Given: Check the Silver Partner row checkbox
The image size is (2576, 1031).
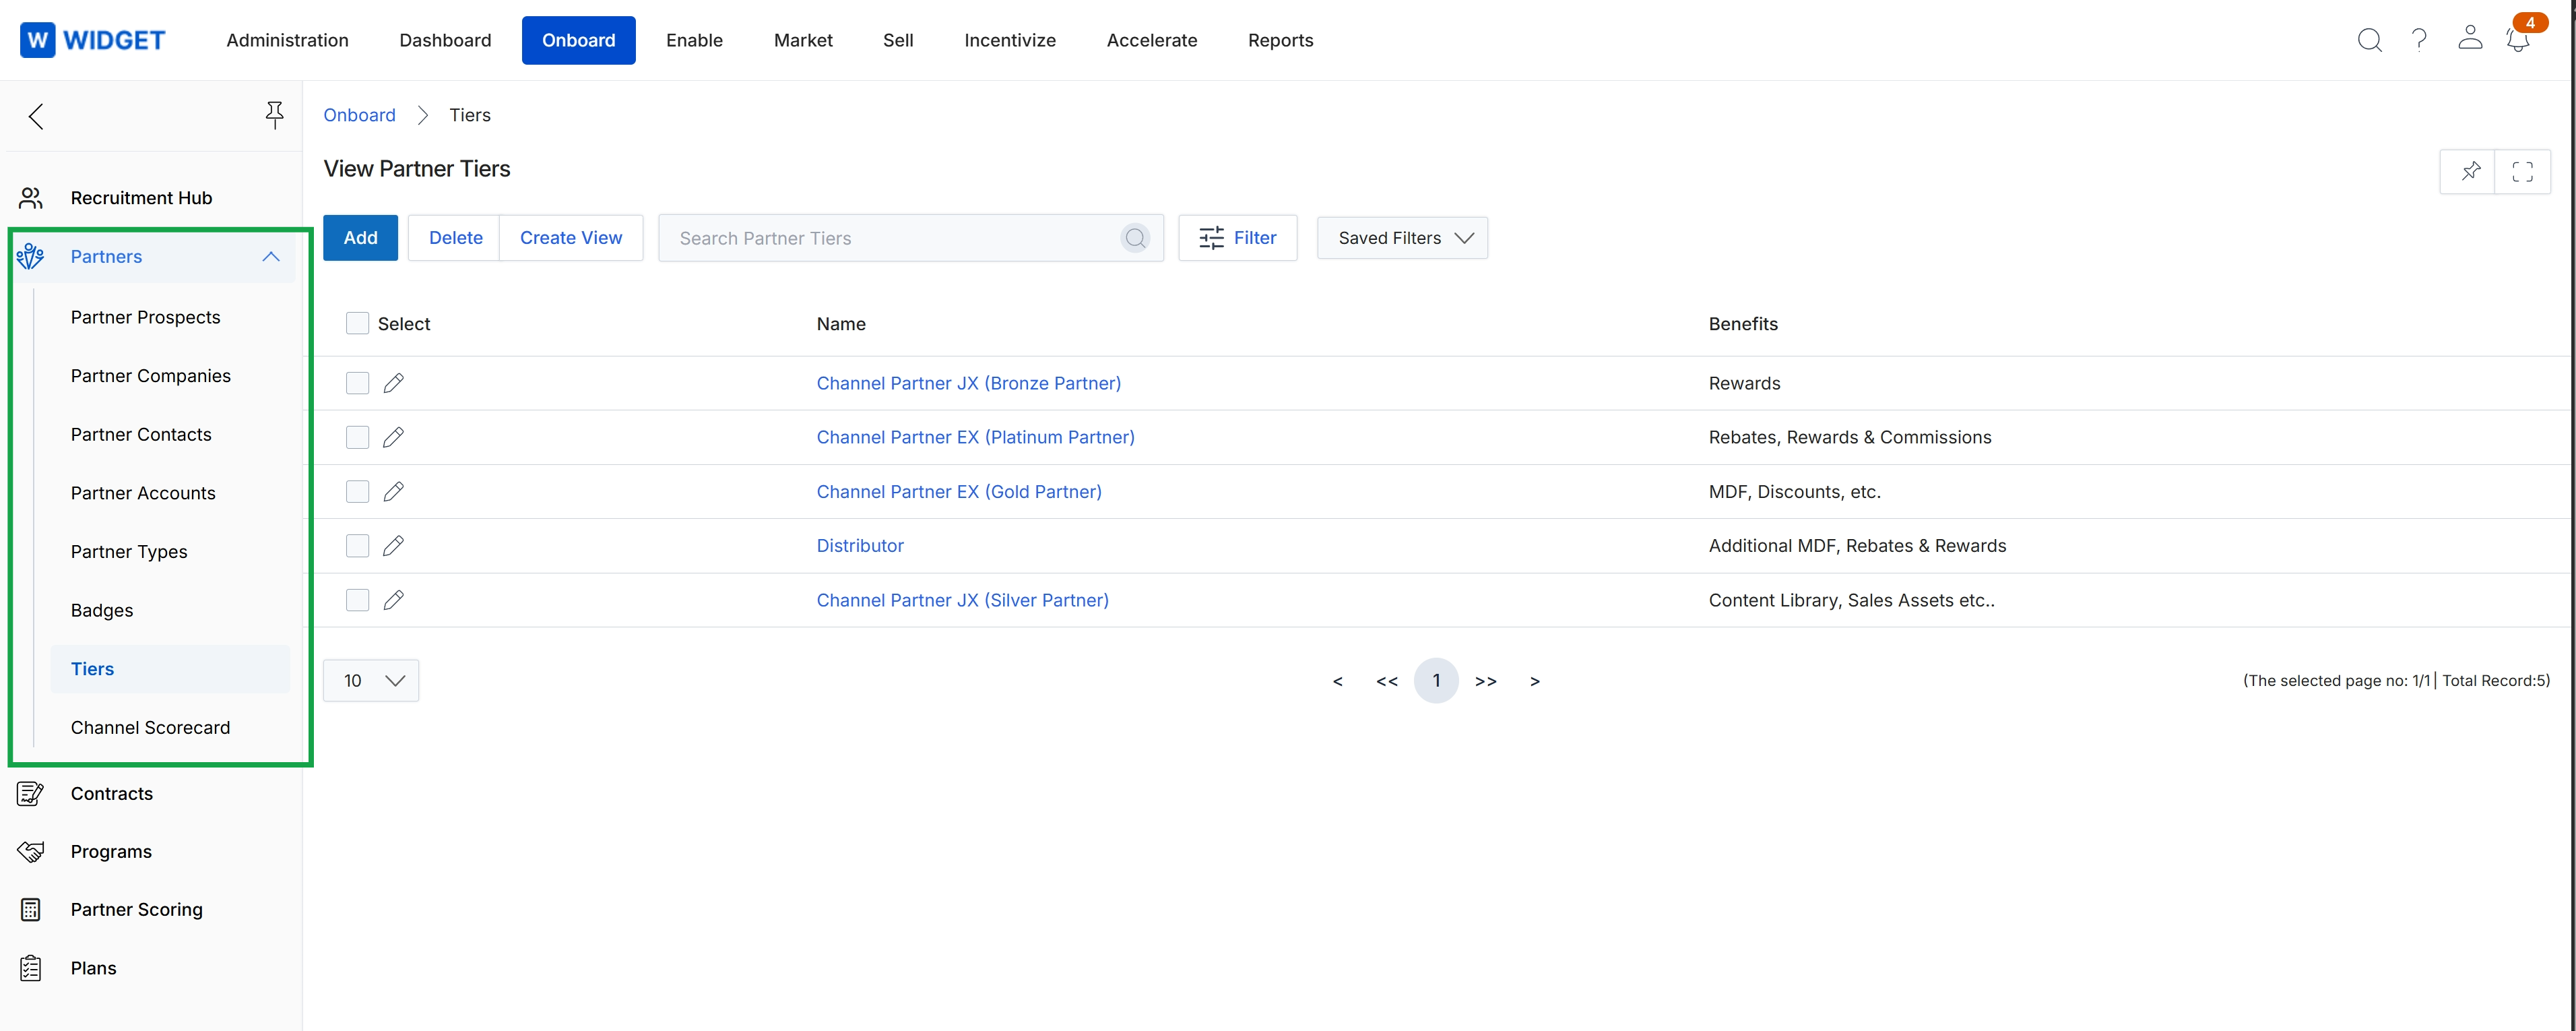Looking at the screenshot, I should [357, 600].
